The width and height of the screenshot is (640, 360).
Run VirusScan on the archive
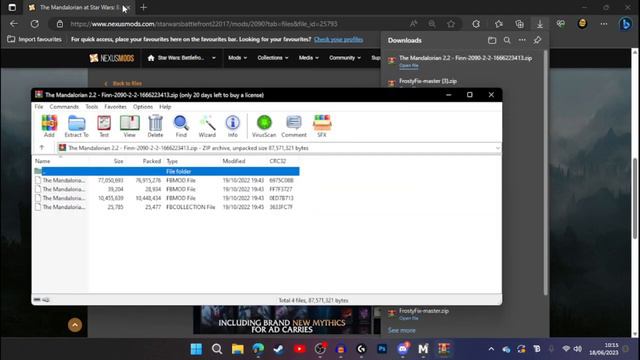click(264, 126)
